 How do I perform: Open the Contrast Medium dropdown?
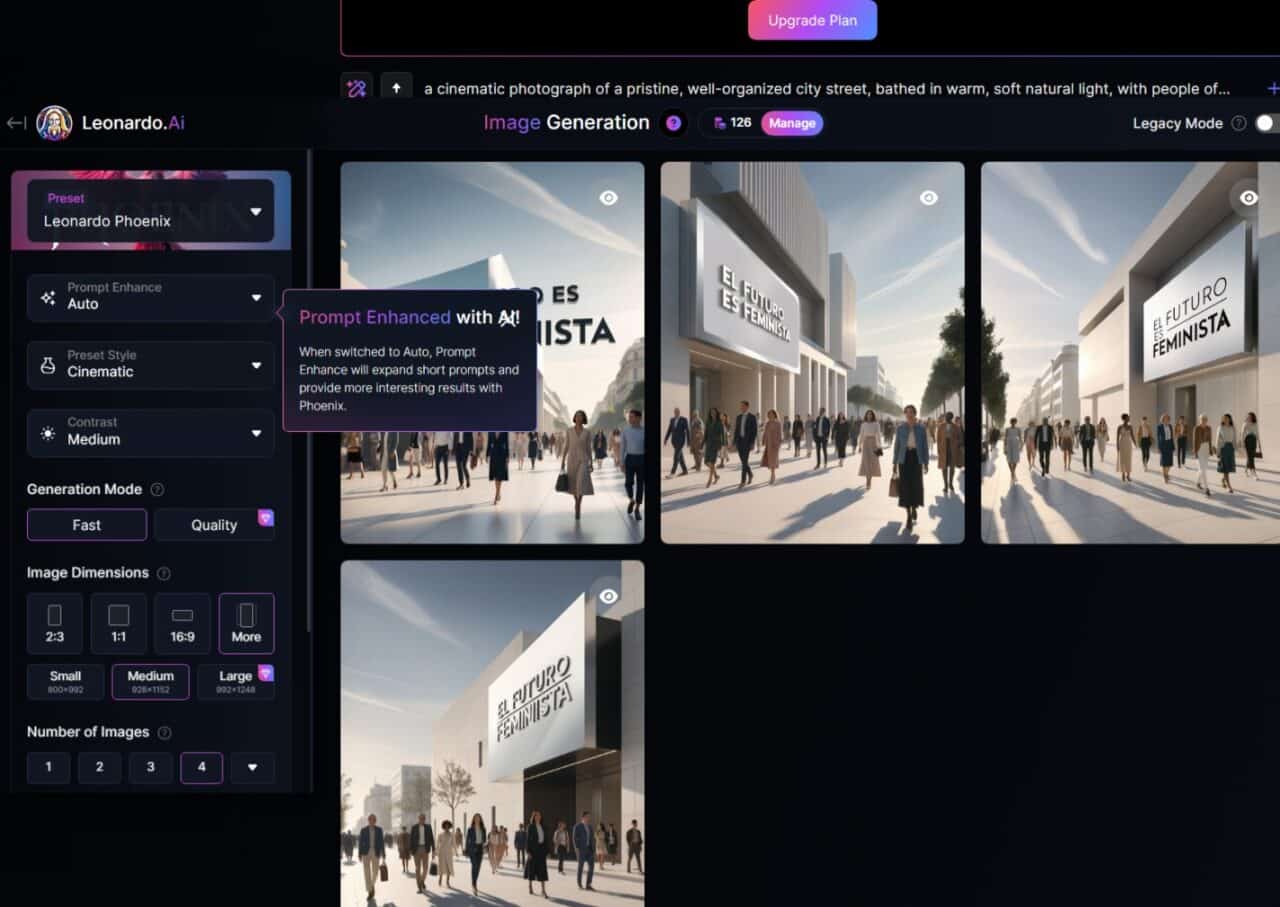150,432
